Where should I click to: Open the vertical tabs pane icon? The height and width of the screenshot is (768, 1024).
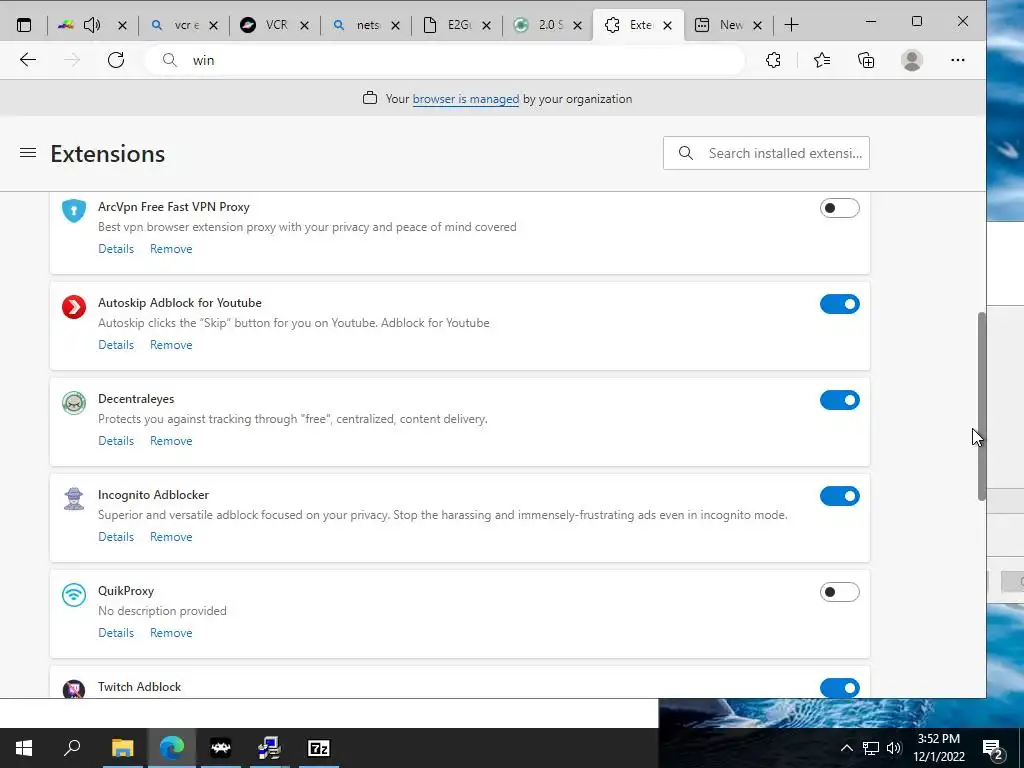24,25
